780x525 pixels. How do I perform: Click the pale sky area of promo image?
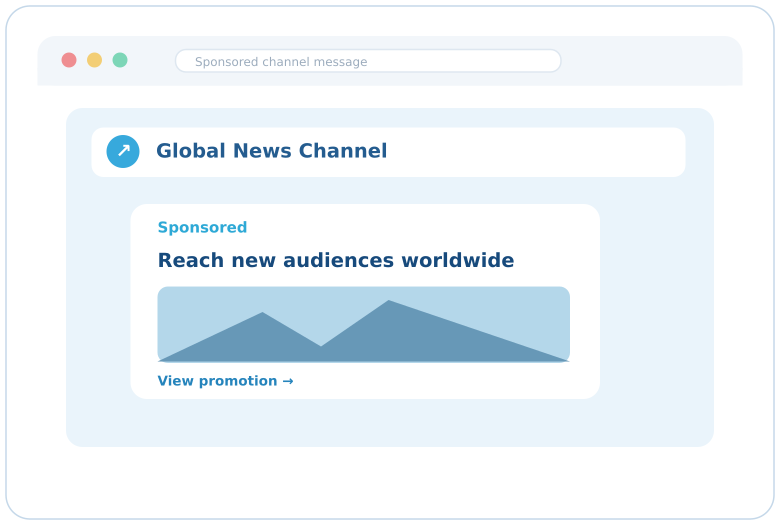(x=497, y=304)
